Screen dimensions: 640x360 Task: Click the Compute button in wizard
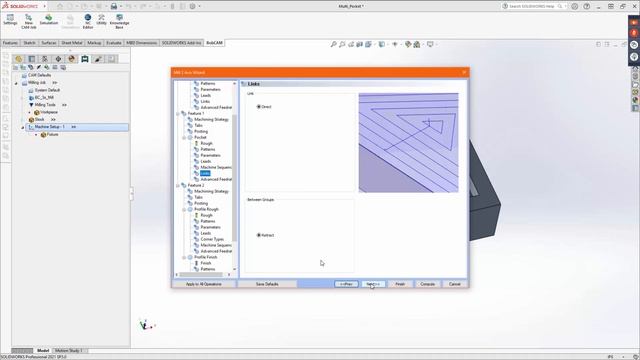[427, 284]
